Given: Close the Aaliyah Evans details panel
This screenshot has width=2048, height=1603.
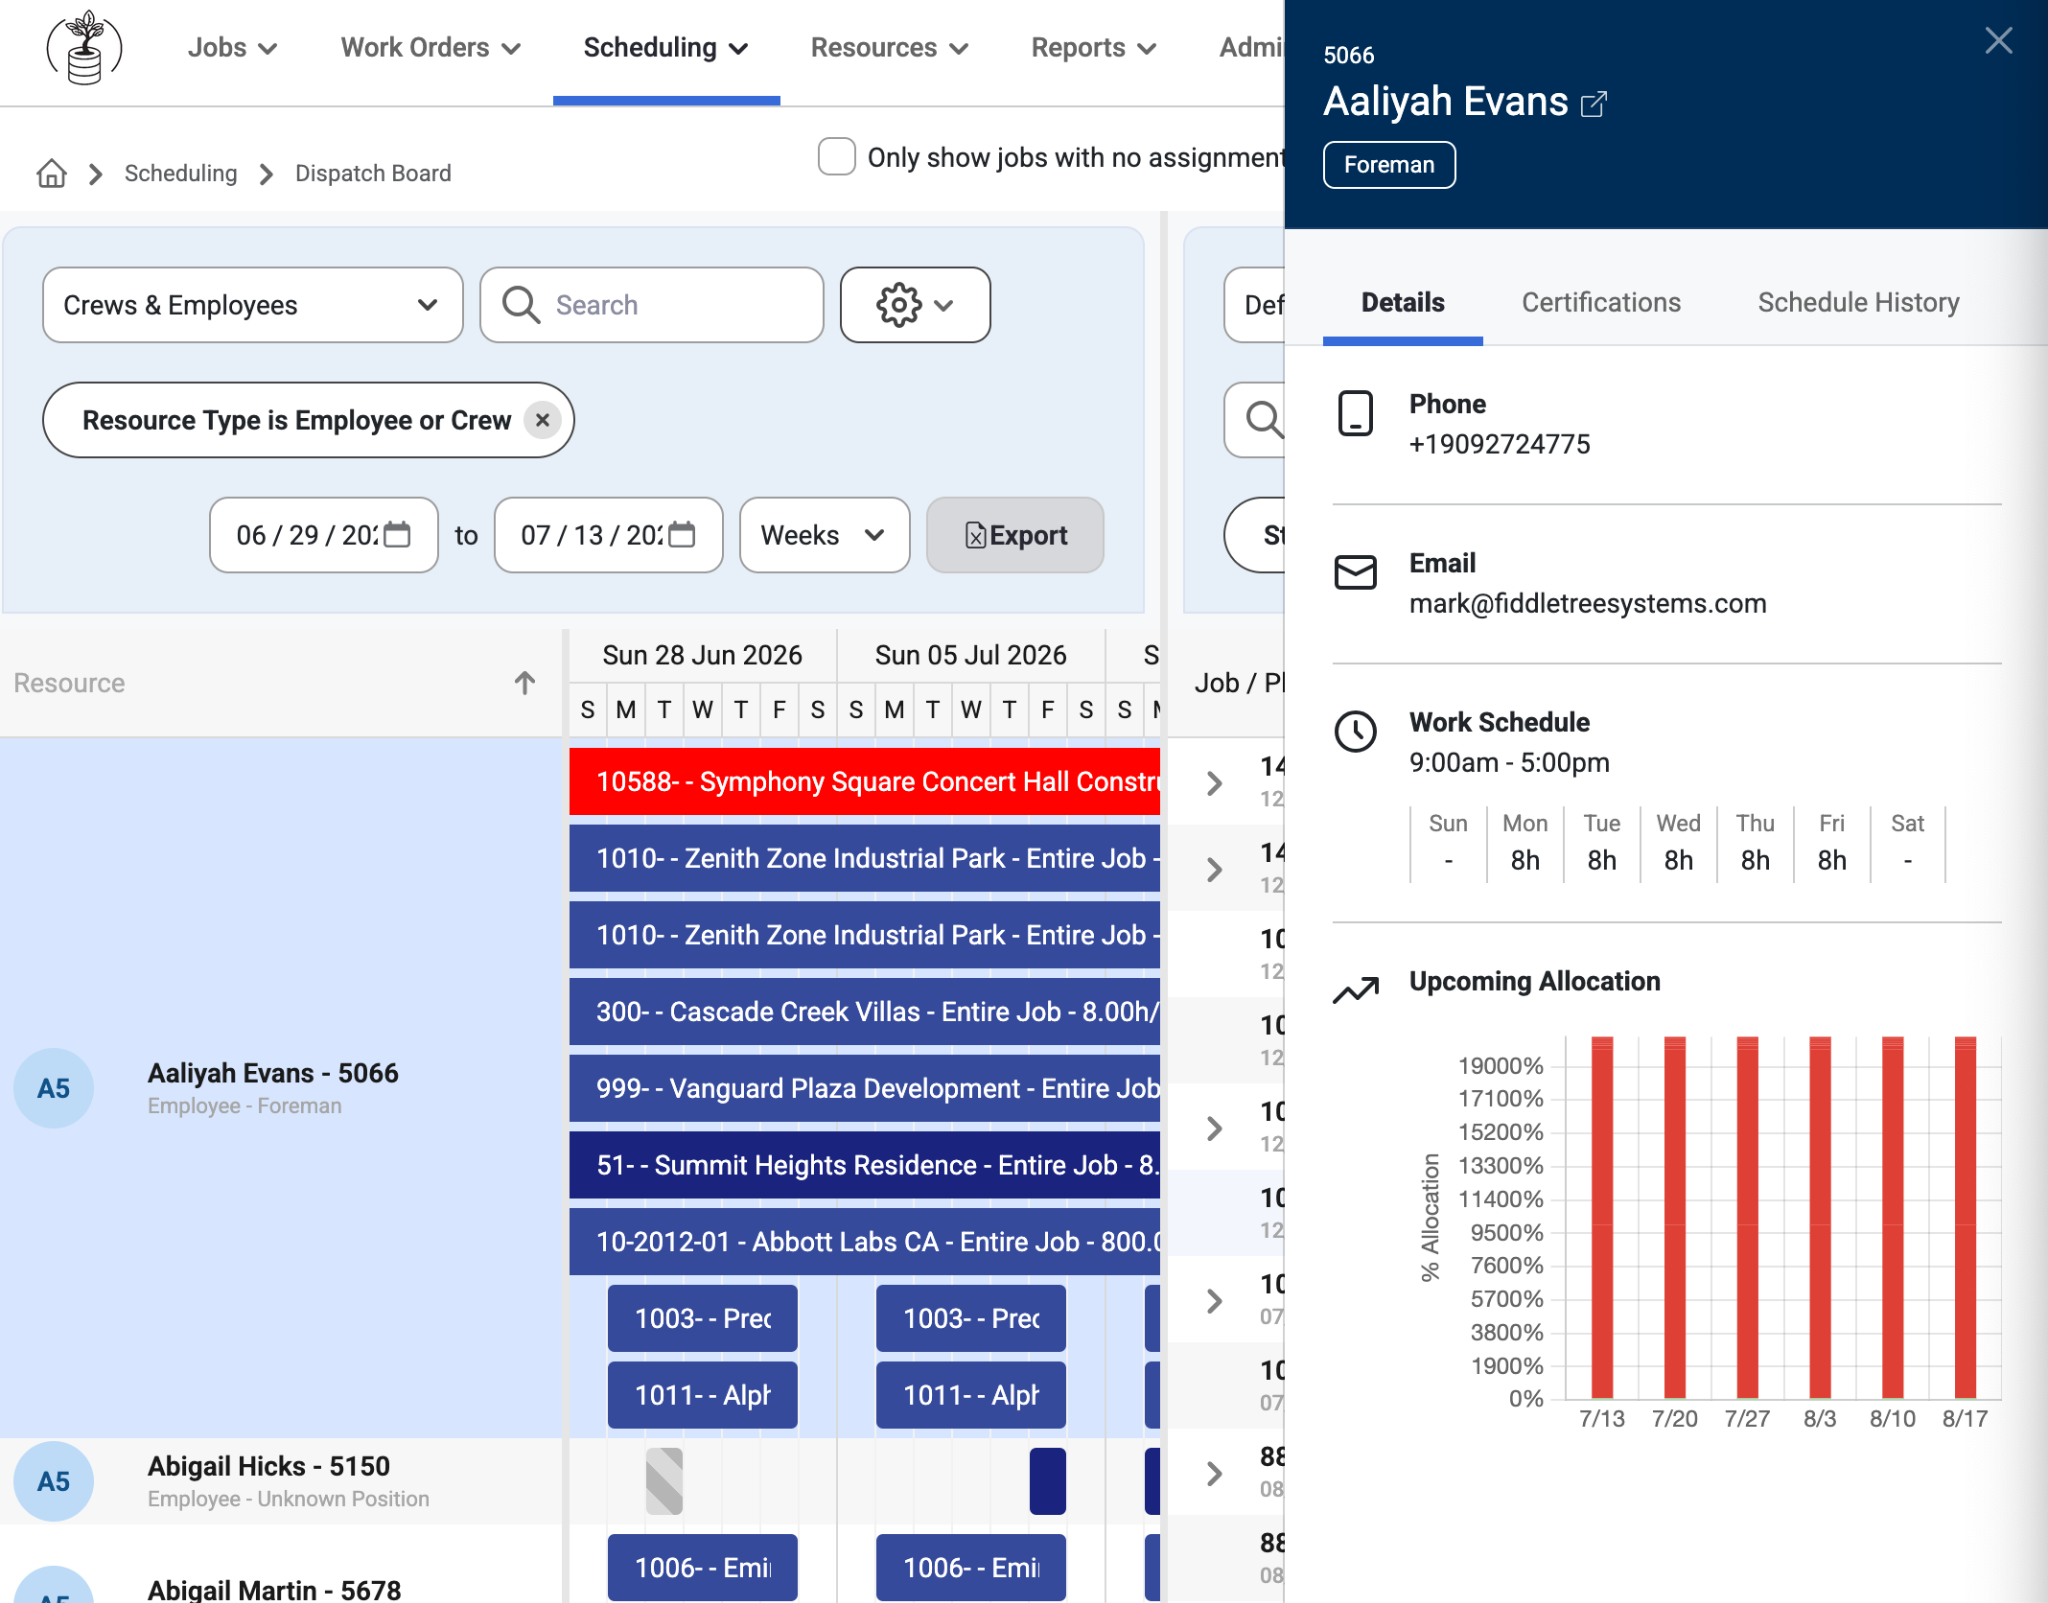Looking at the screenshot, I should (1998, 41).
